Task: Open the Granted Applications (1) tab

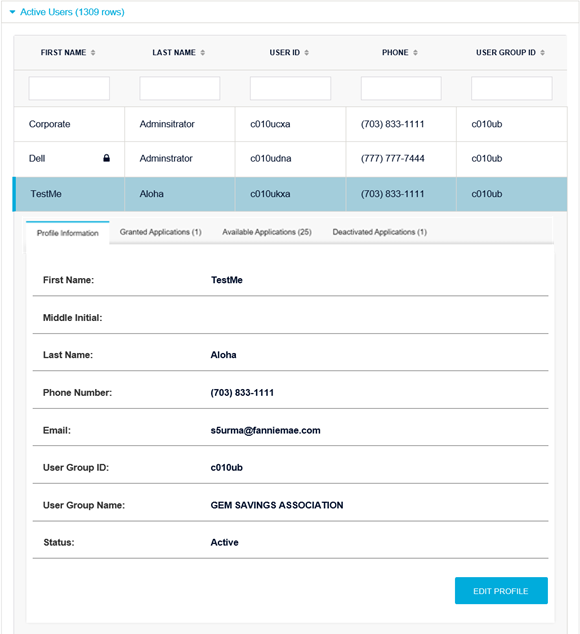Action: click(x=161, y=232)
